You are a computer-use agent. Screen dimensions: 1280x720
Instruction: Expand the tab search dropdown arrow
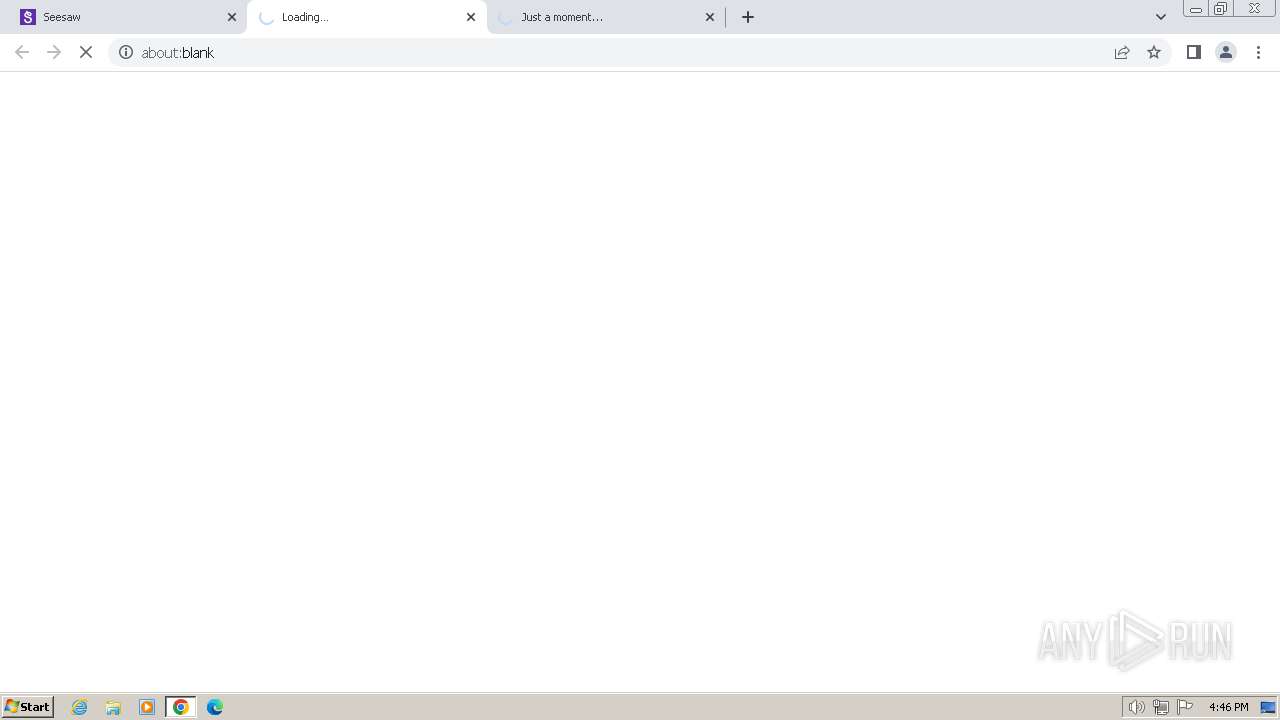tap(1161, 17)
